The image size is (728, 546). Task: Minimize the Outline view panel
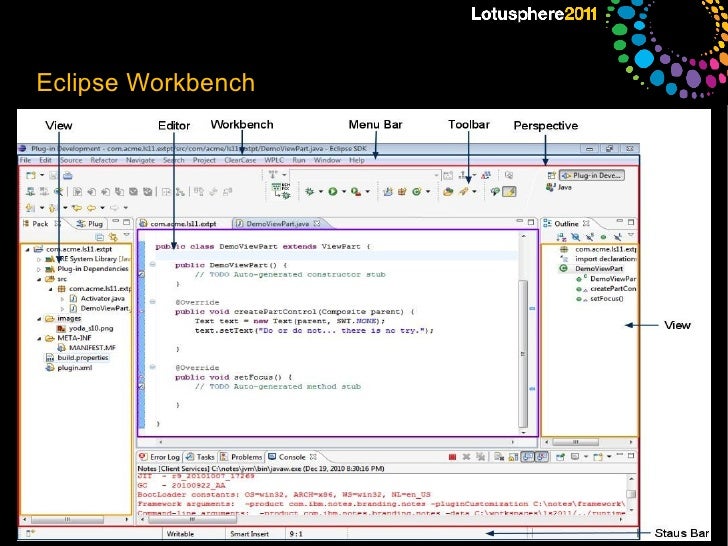point(619,221)
